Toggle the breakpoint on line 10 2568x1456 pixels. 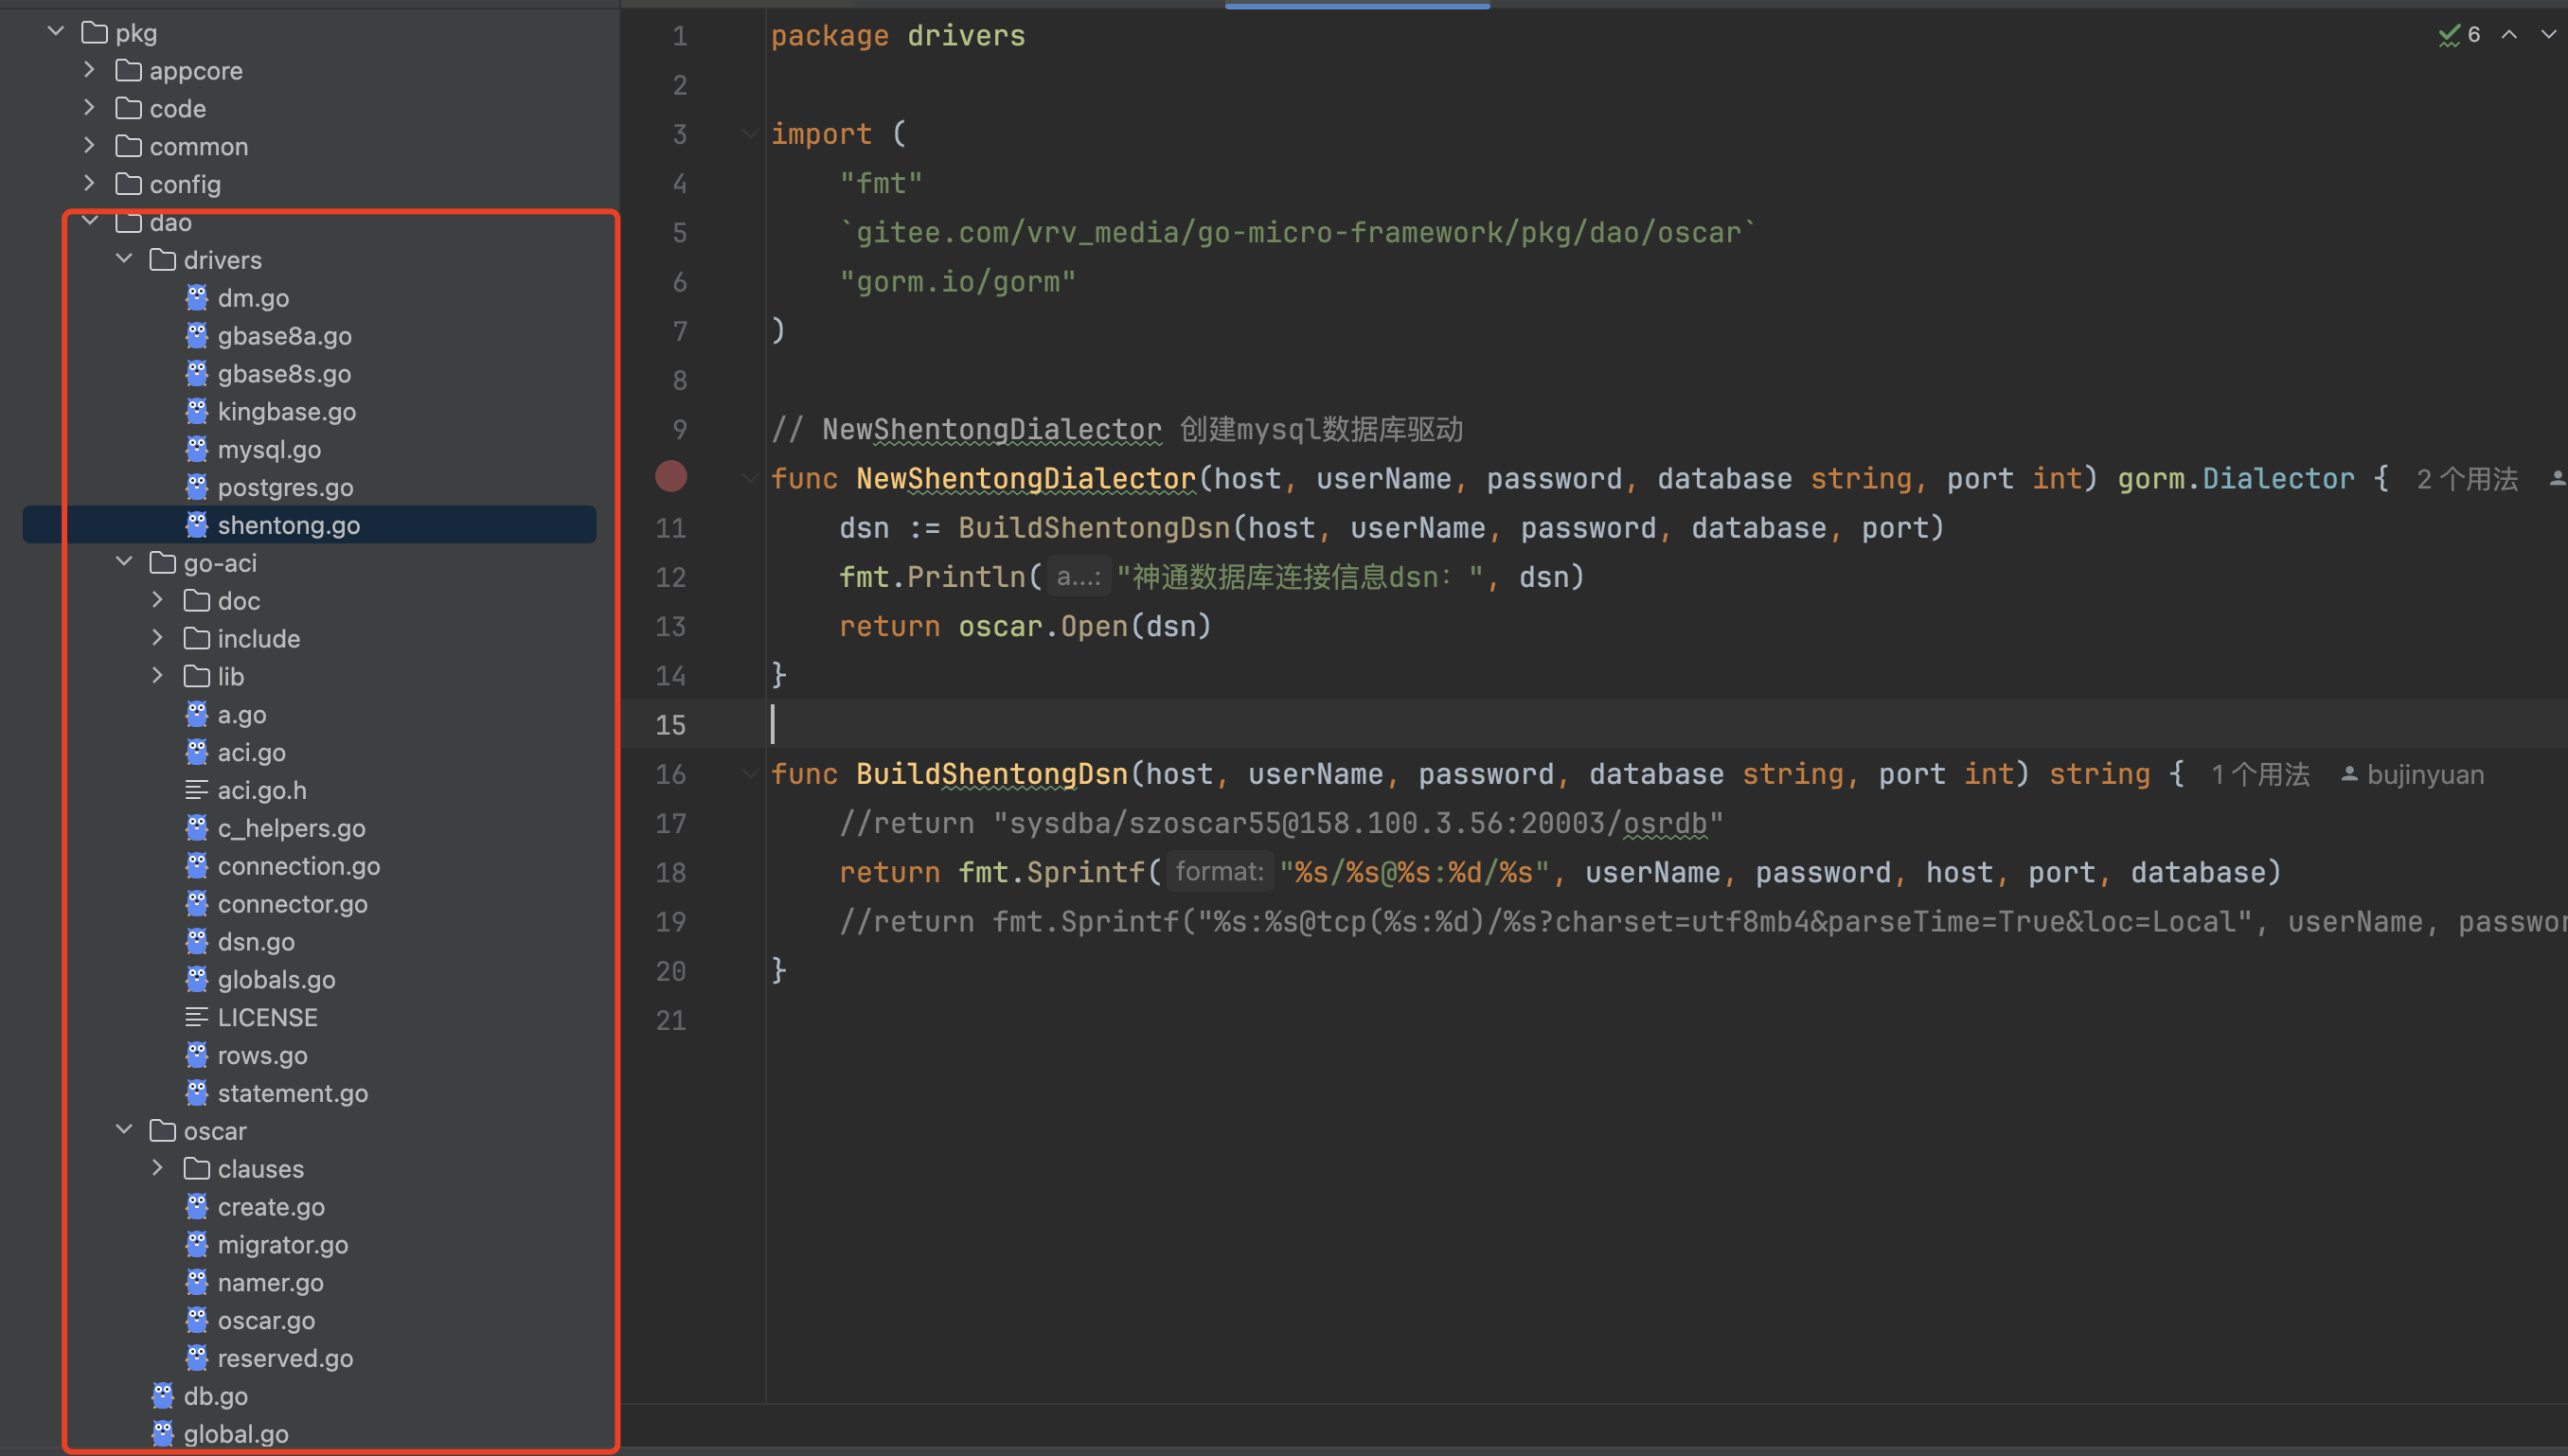671,477
